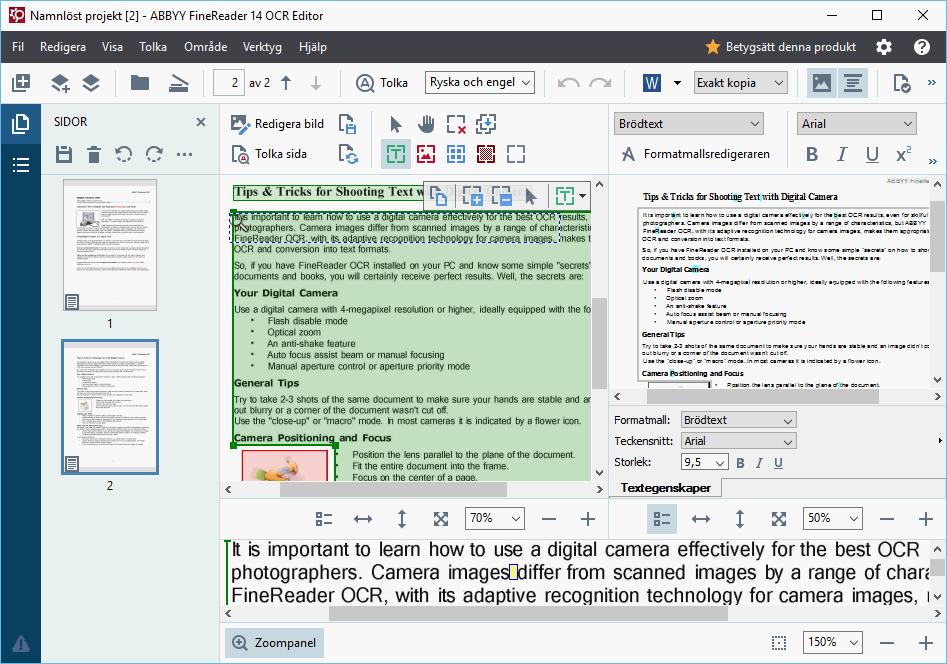This screenshot has width=947, height=664.
Task: Open the Teckensnitt Arial dropdown
Action: 739,441
